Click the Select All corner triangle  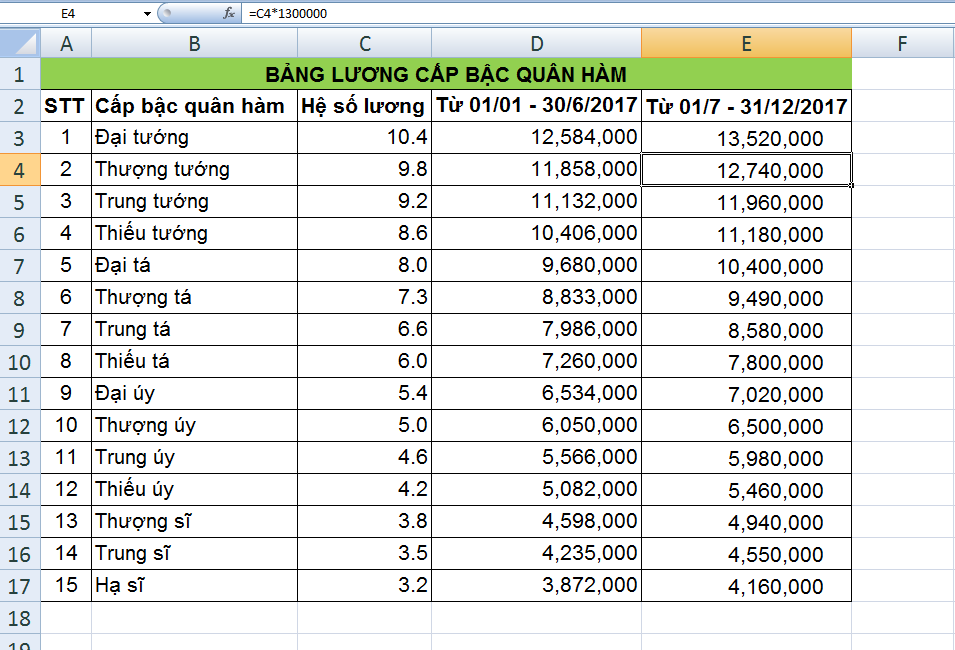pos(21,43)
